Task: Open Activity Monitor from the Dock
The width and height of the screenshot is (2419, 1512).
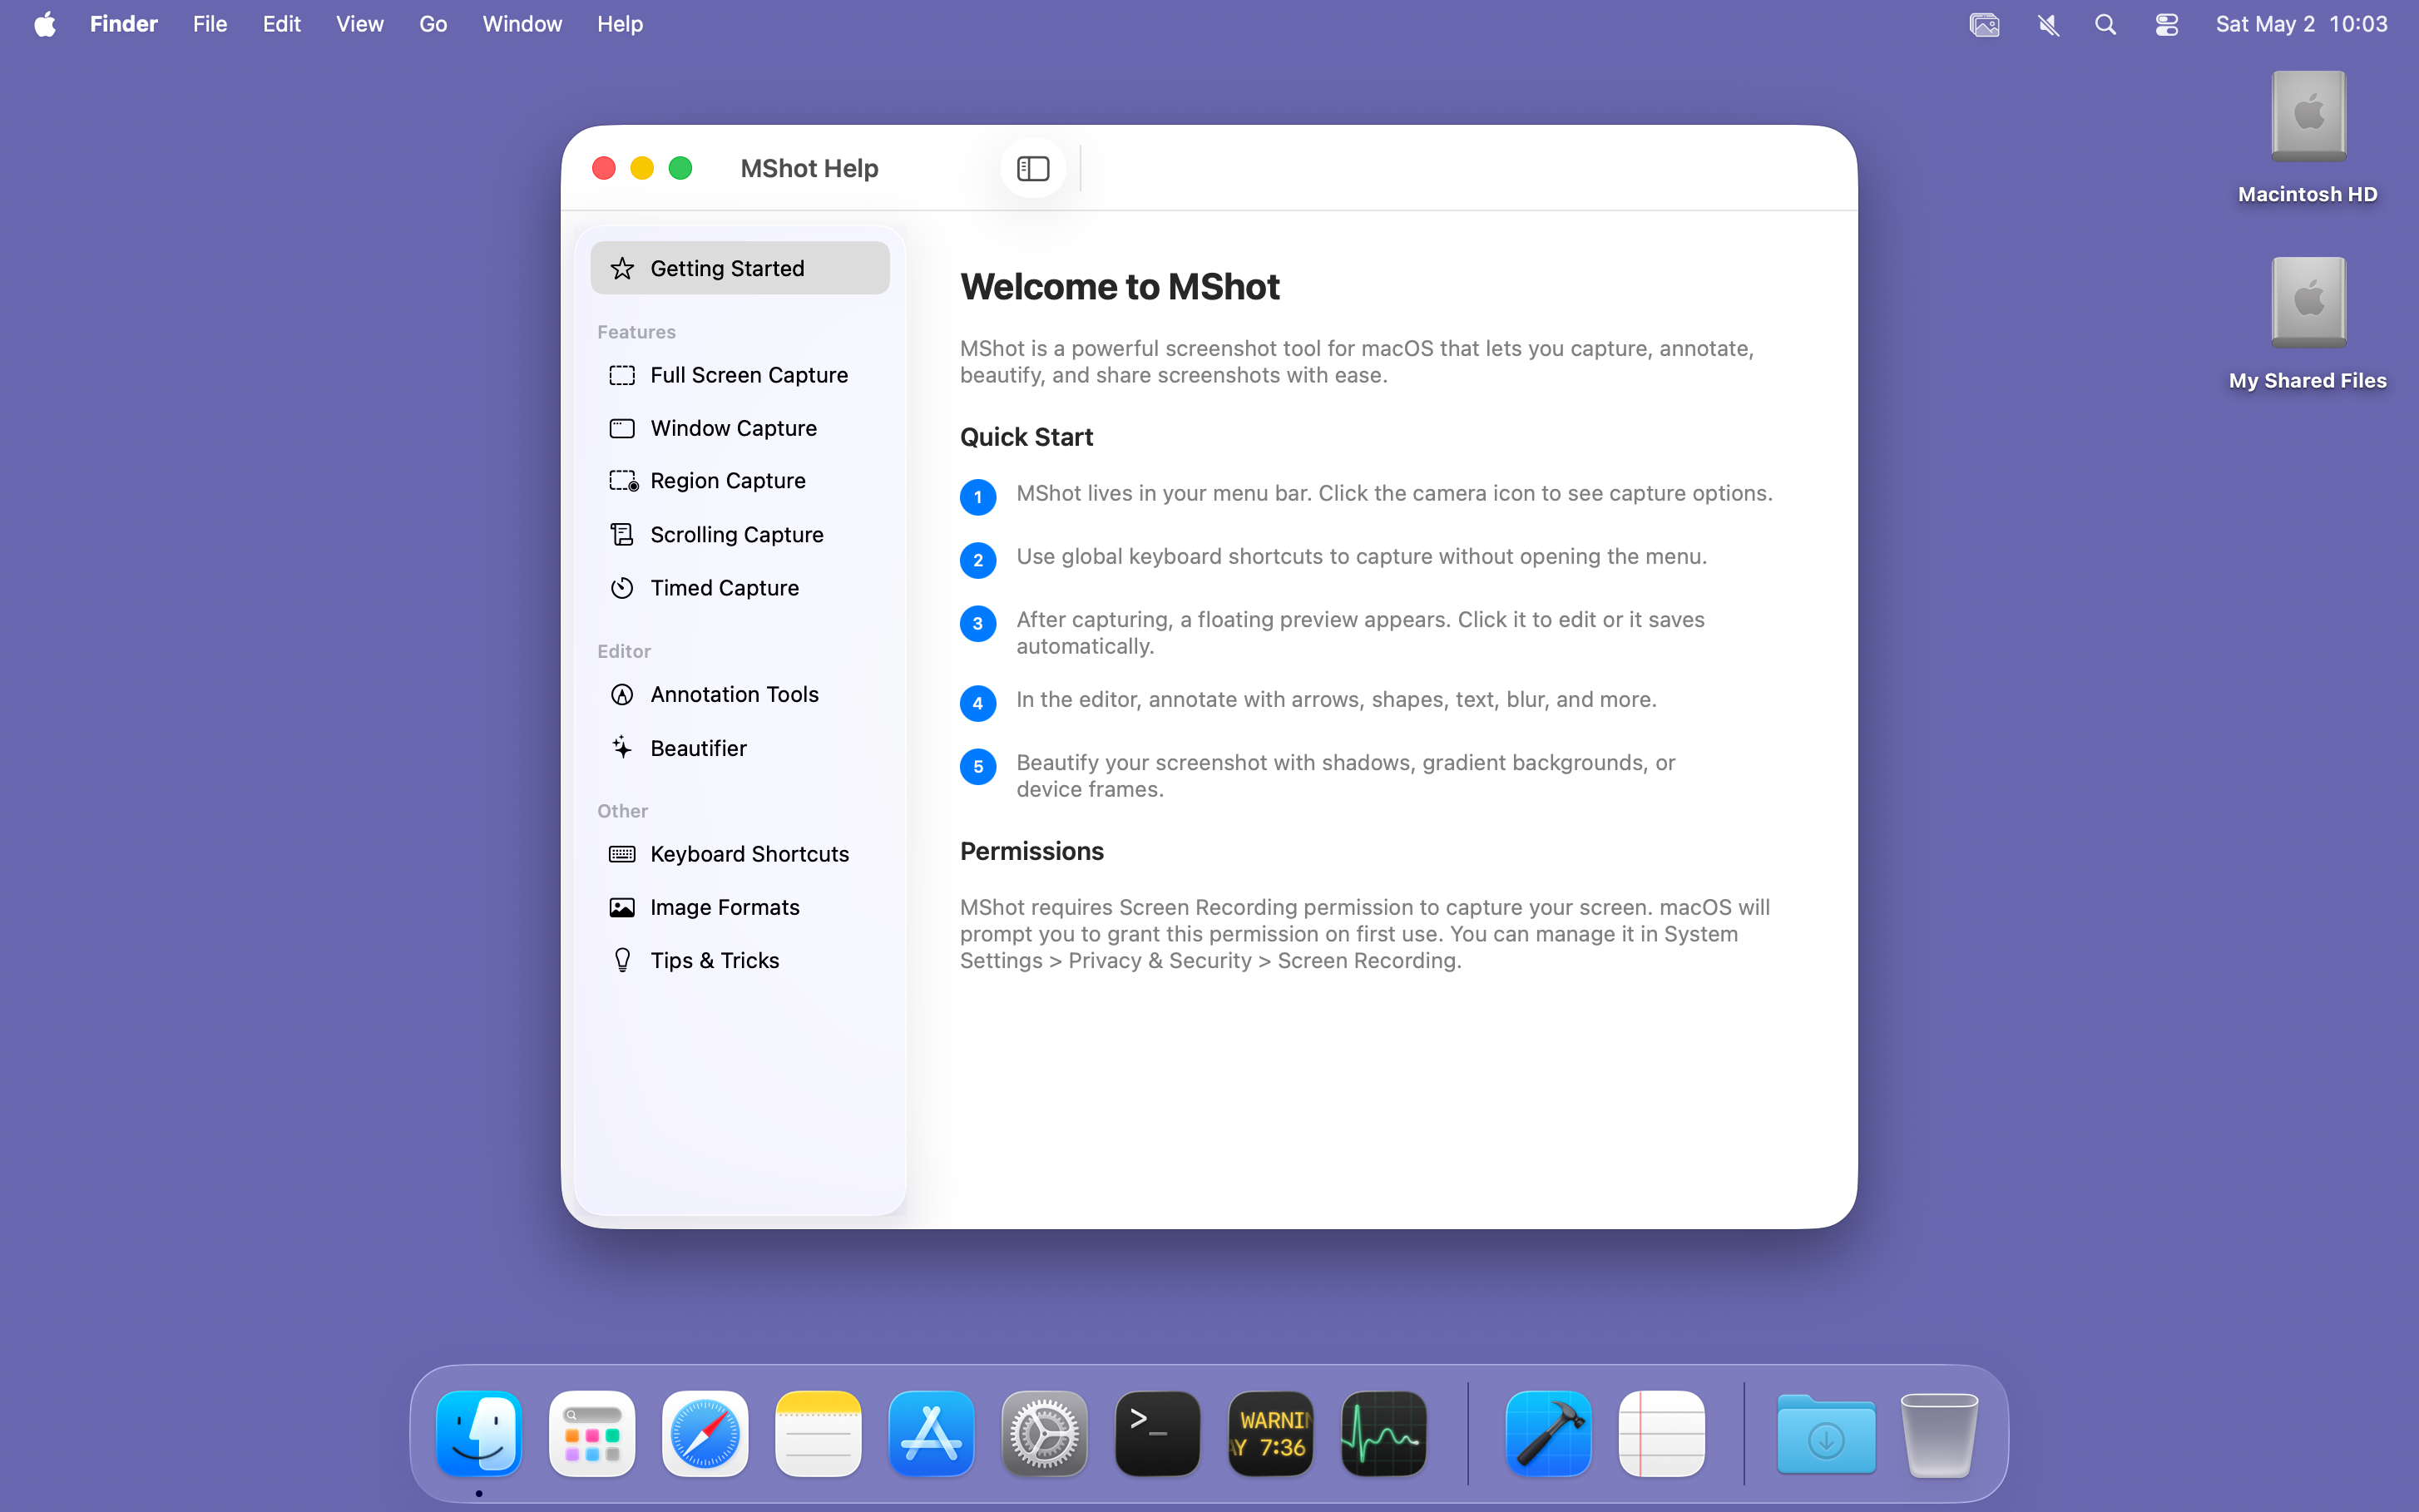Action: pos(1383,1433)
